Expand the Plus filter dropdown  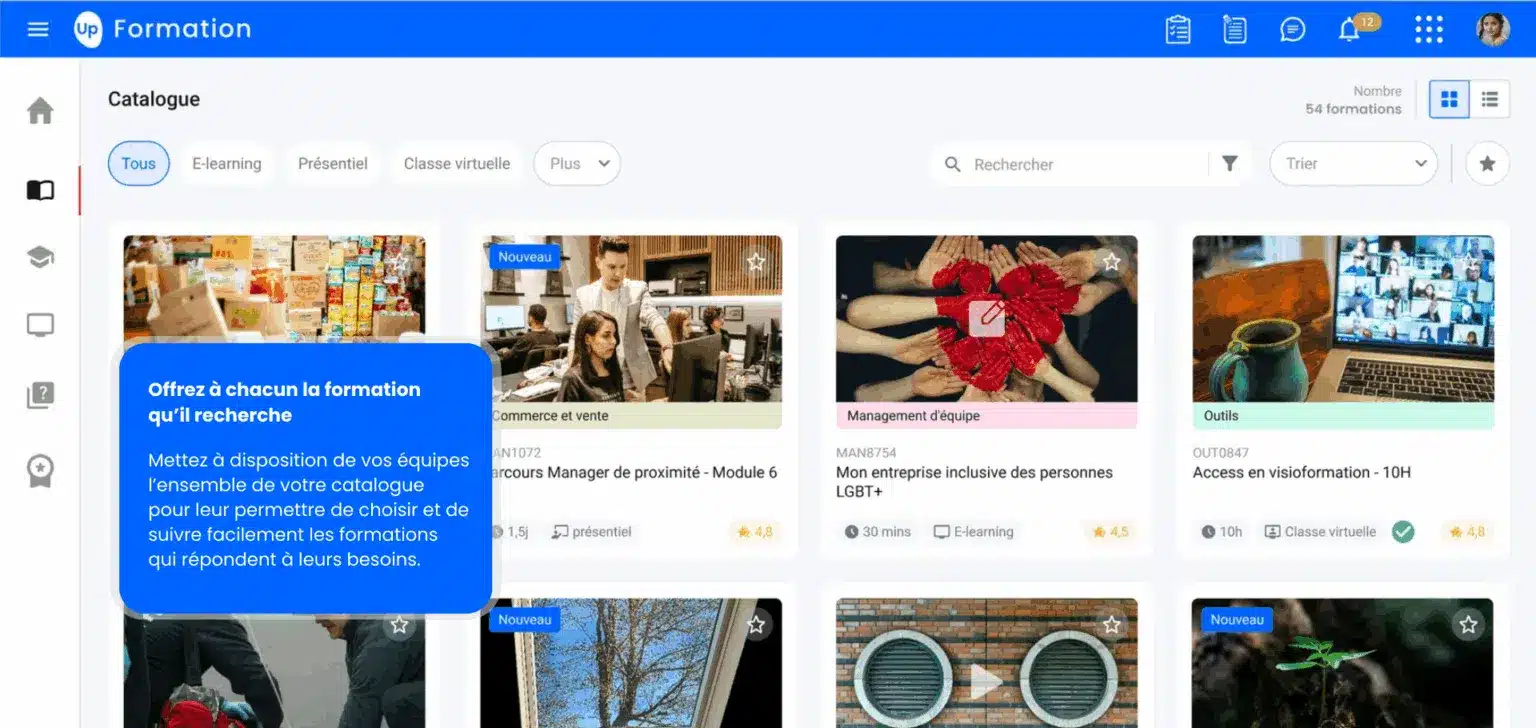tap(577, 164)
